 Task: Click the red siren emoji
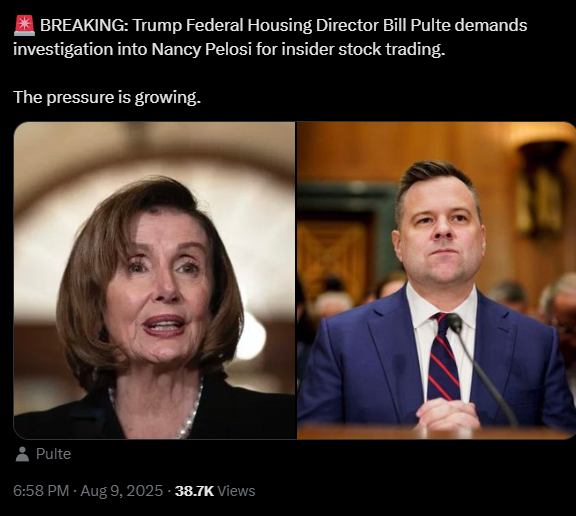[24, 26]
